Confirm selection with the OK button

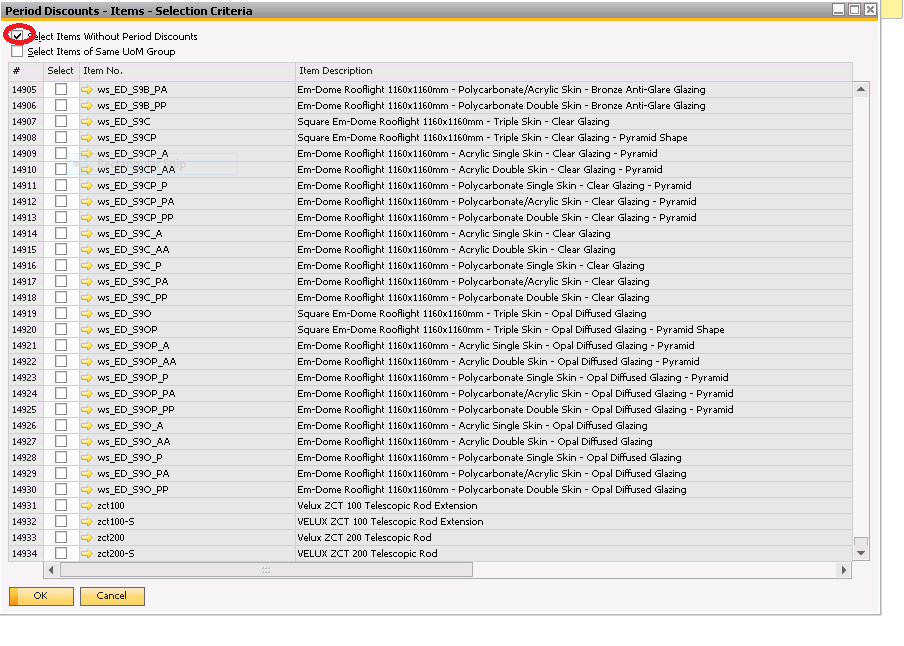tap(41, 596)
